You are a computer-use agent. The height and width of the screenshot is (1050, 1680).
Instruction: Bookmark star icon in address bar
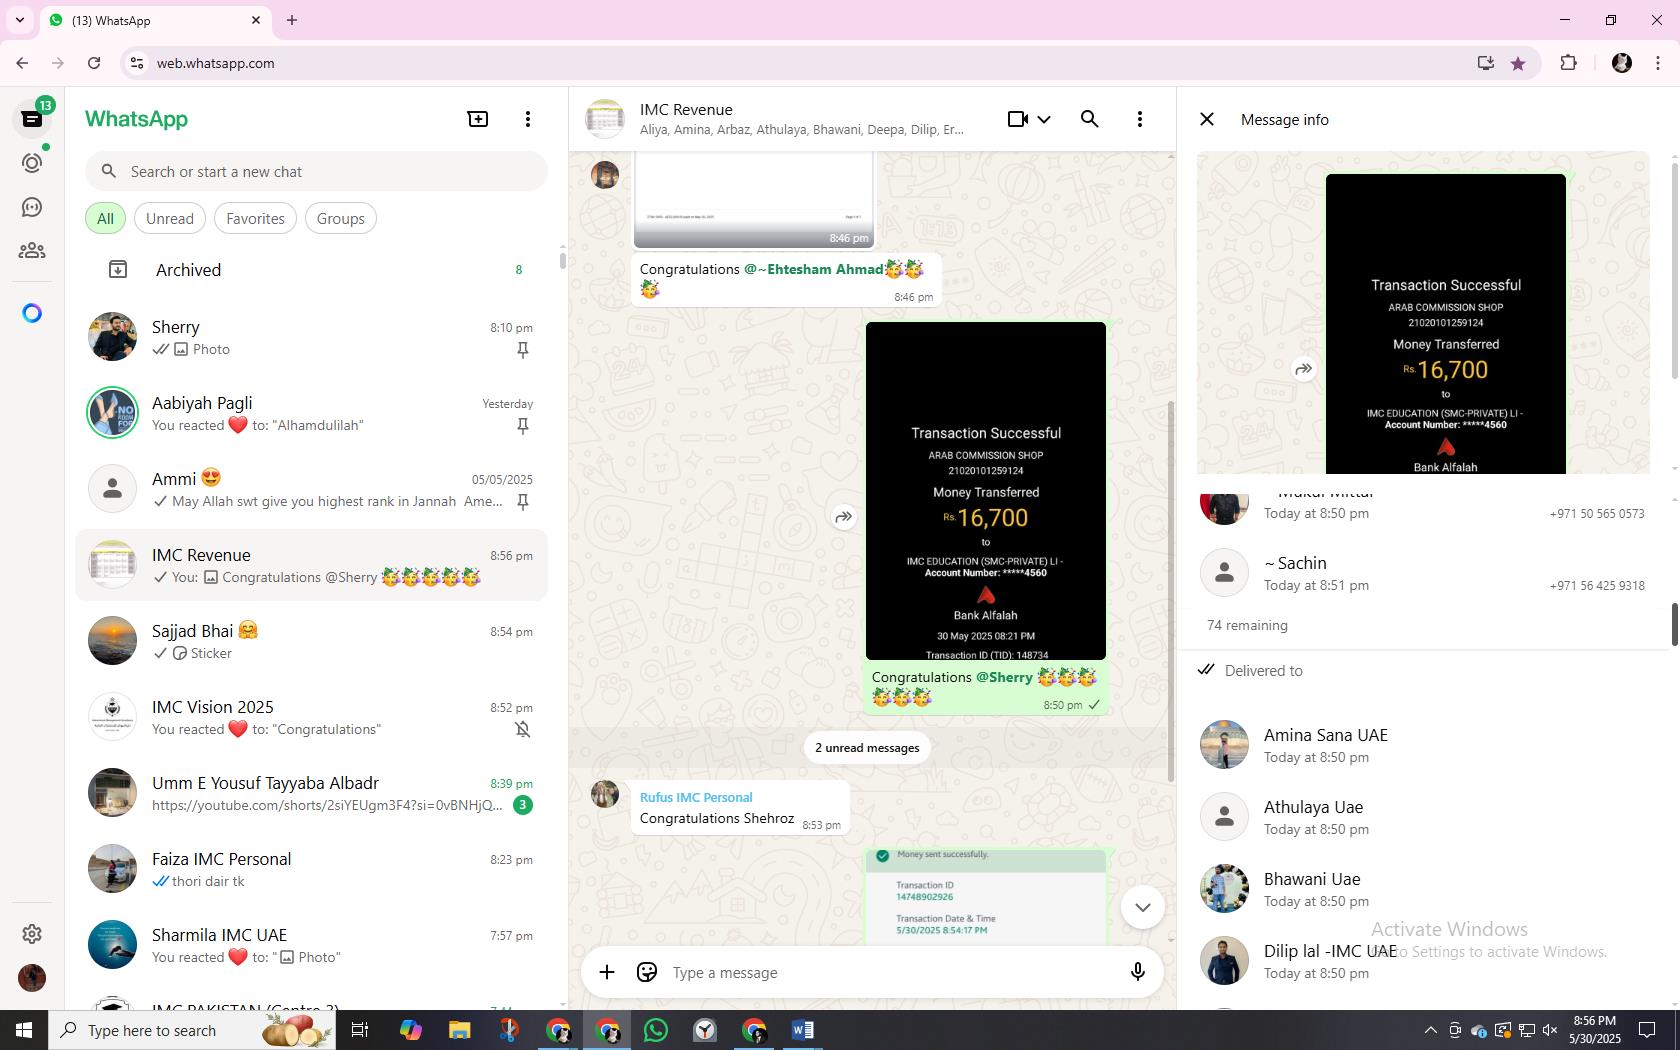coord(1518,63)
